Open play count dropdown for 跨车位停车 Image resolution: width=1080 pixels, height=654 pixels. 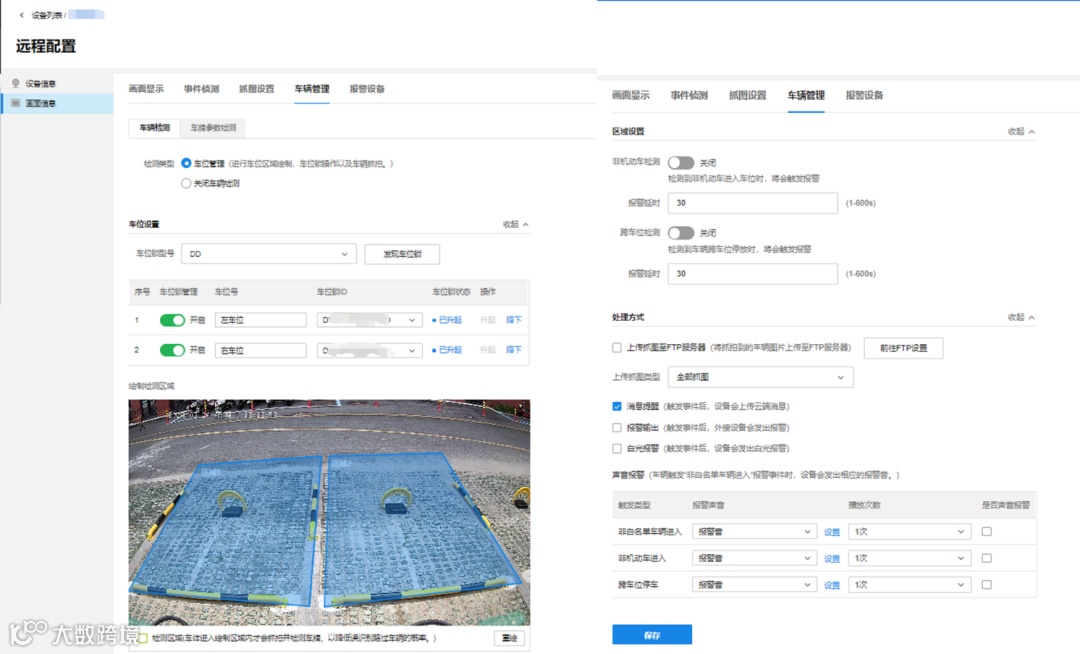click(x=910, y=584)
